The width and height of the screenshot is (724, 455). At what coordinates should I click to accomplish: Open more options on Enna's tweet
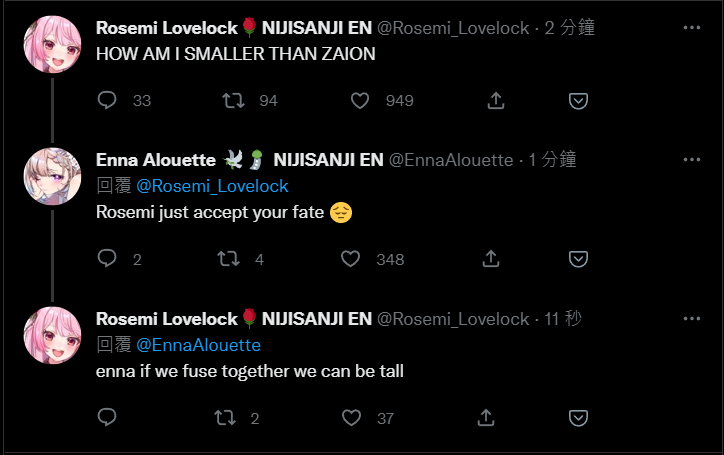692,159
